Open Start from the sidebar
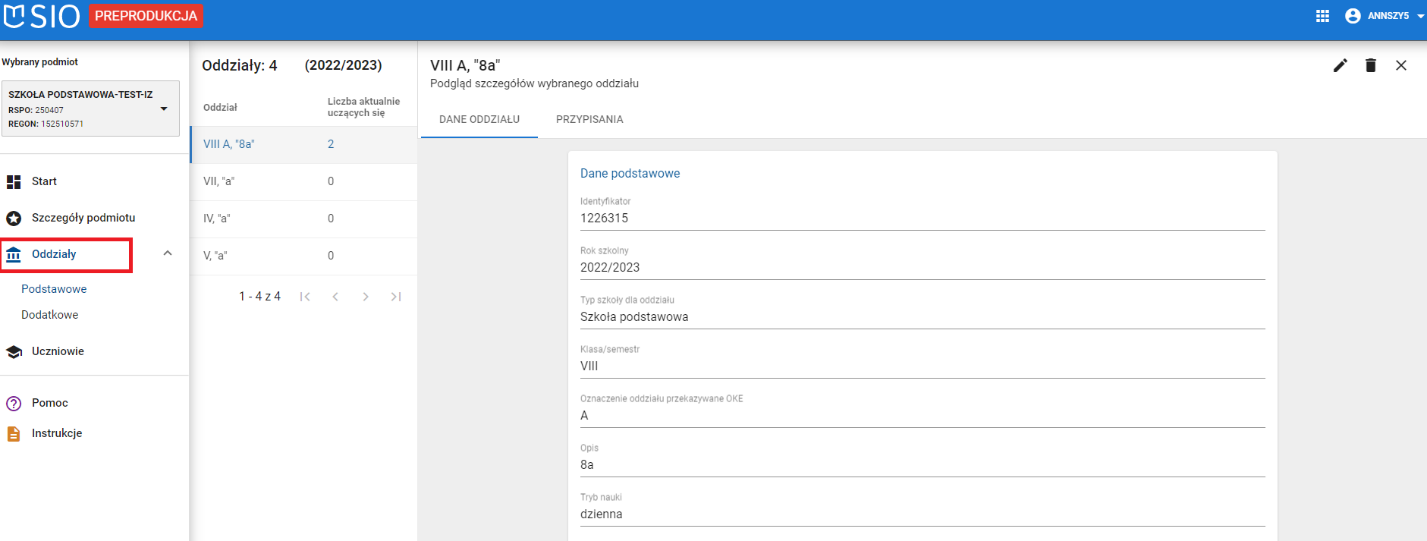The height and width of the screenshot is (541, 1427). tap(44, 182)
